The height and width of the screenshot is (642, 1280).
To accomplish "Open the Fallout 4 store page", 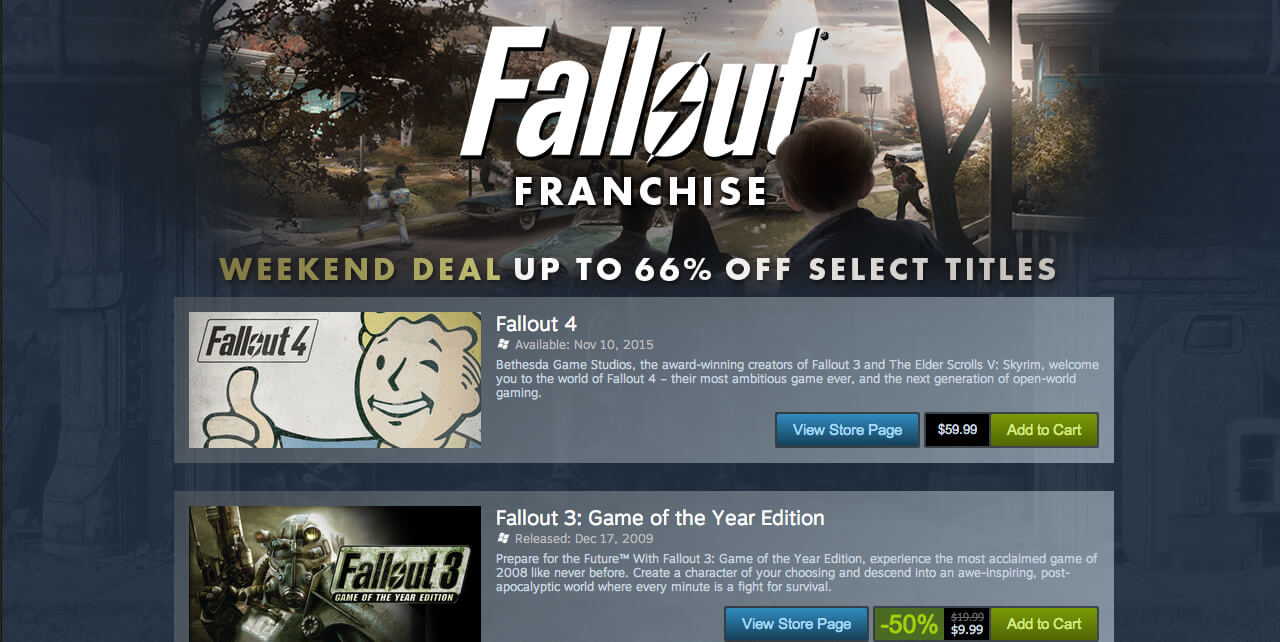I will coord(847,430).
